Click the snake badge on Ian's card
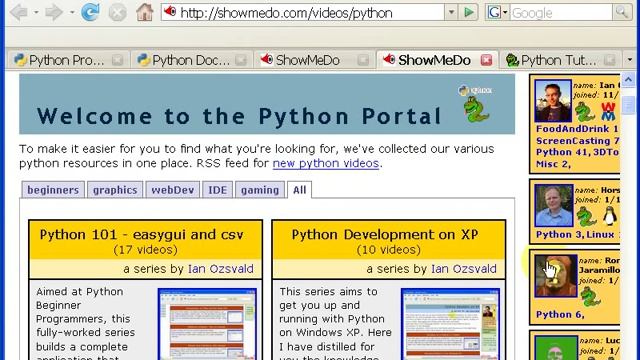This screenshot has height=360, width=640. 585,111
